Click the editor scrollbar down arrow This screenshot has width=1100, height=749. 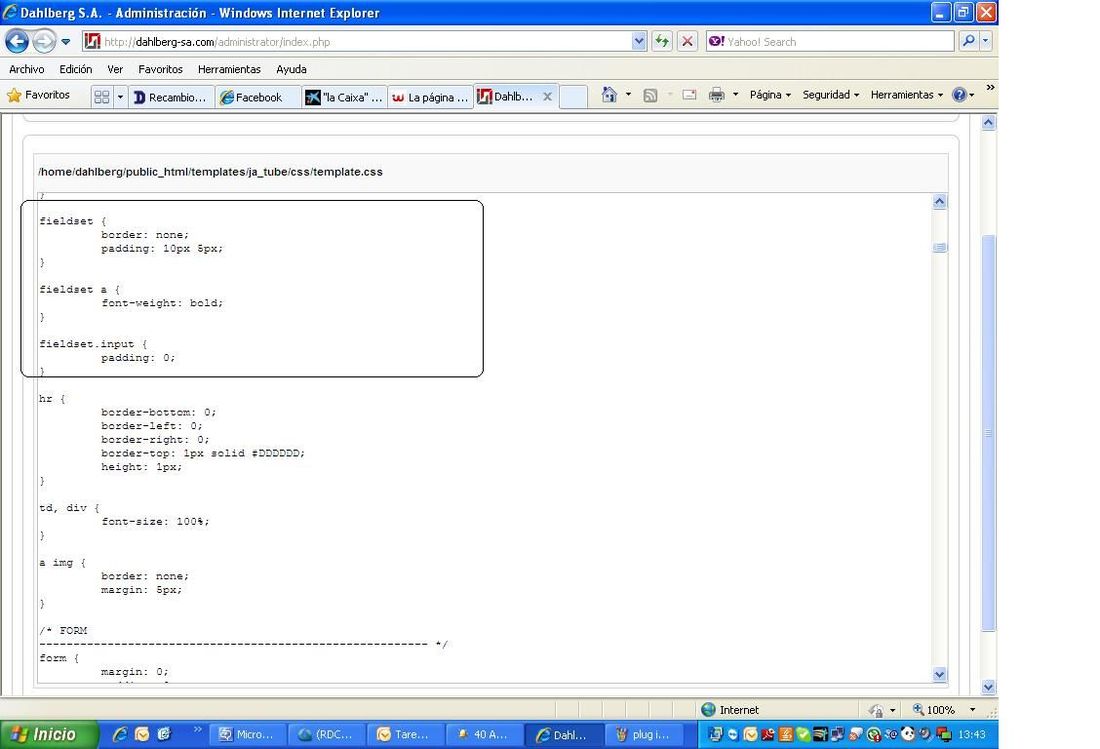[x=939, y=674]
